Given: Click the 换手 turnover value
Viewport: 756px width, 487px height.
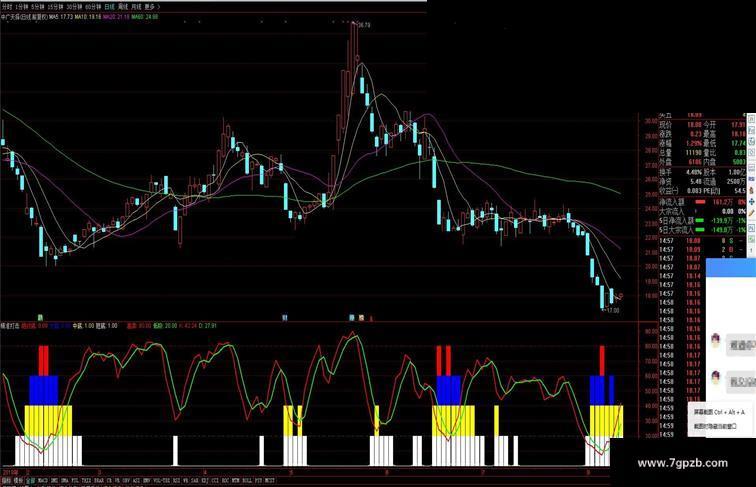Looking at the screenshot, I should coord(694,172).
